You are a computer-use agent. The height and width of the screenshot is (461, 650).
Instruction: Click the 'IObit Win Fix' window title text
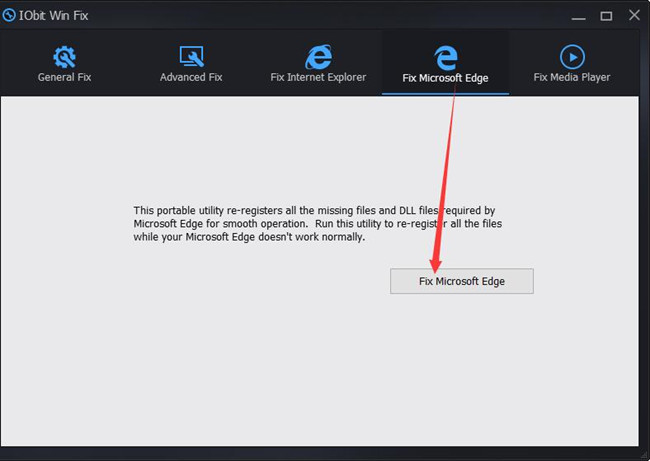pos(53,16)
